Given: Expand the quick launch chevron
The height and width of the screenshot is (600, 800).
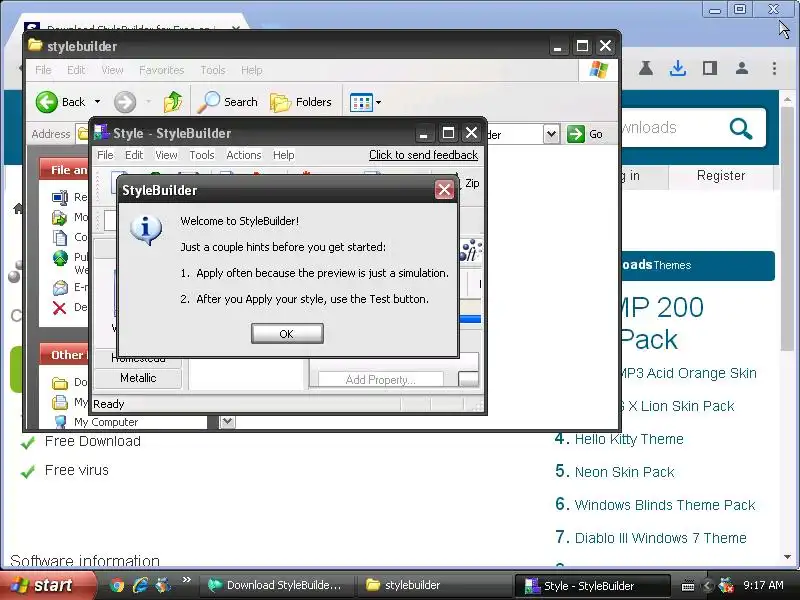Looking at the screenshot, I should click(186, 580).
